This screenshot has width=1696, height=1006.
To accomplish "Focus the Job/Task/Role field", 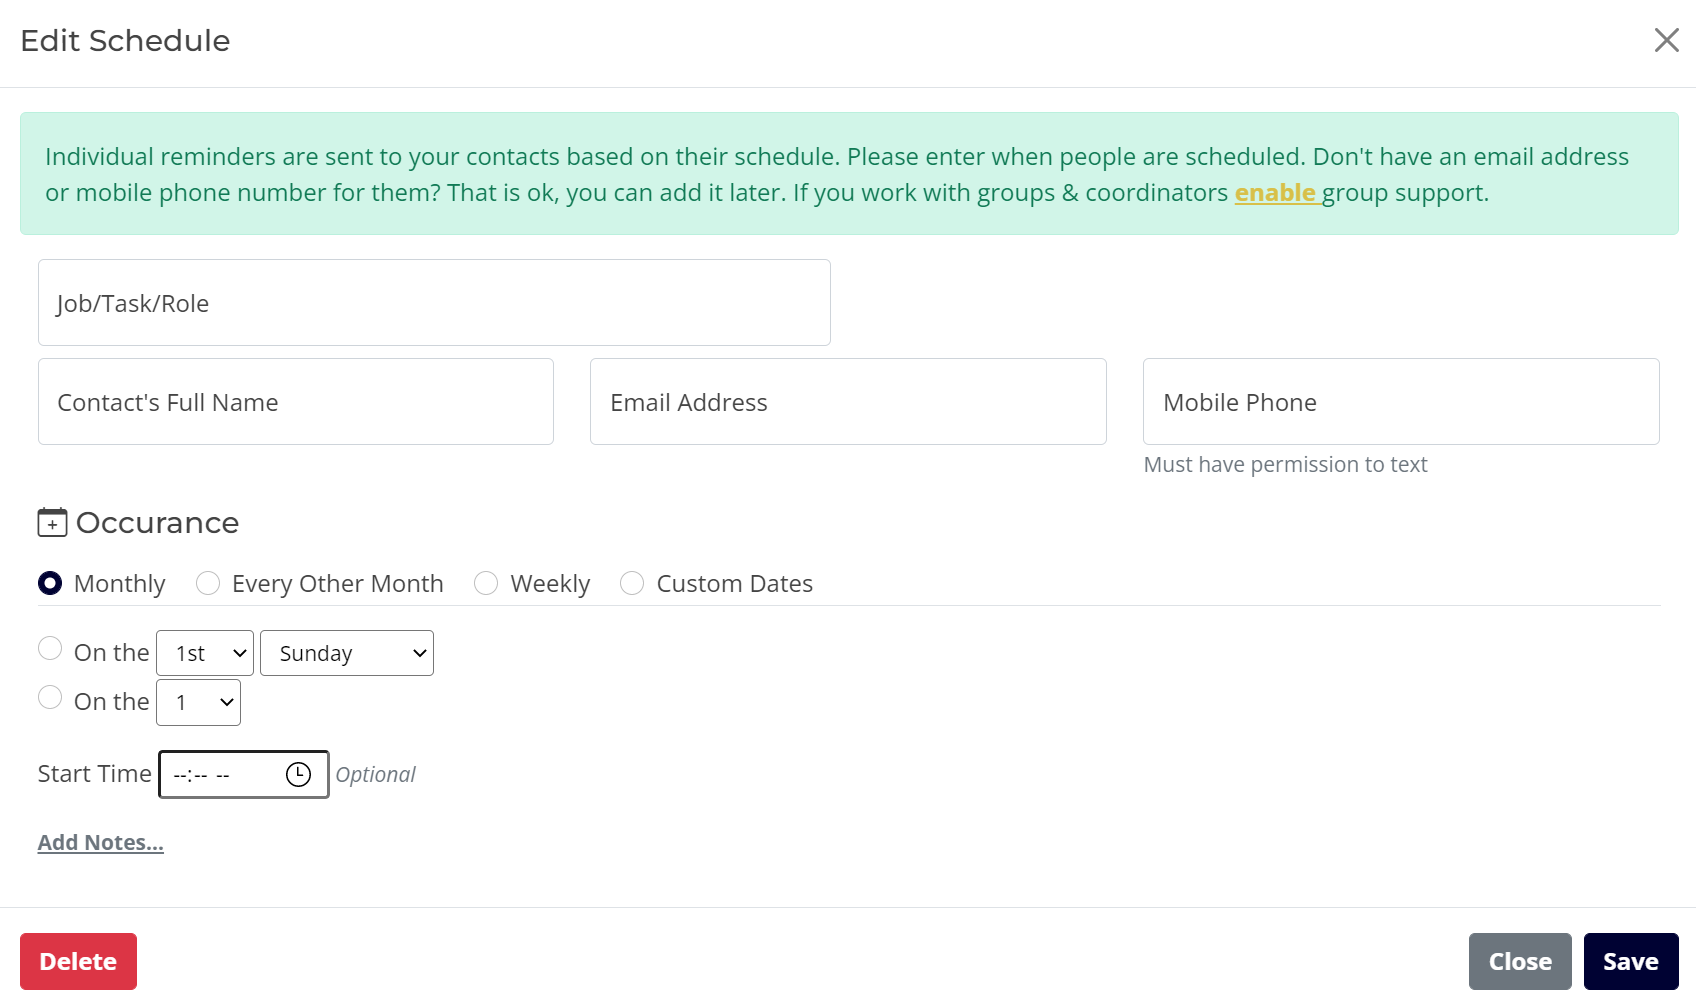I will (434, 303).
